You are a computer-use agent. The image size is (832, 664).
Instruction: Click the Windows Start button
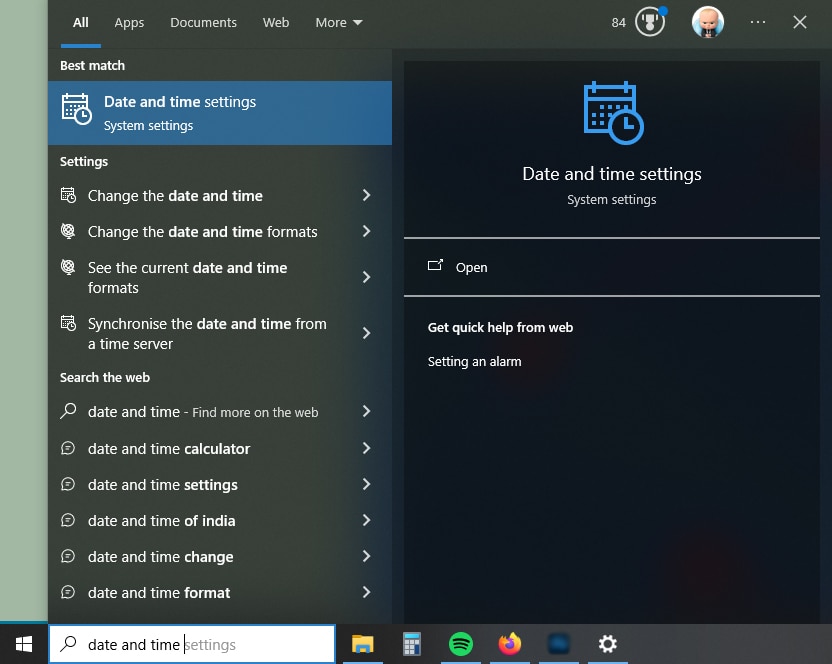23,645
